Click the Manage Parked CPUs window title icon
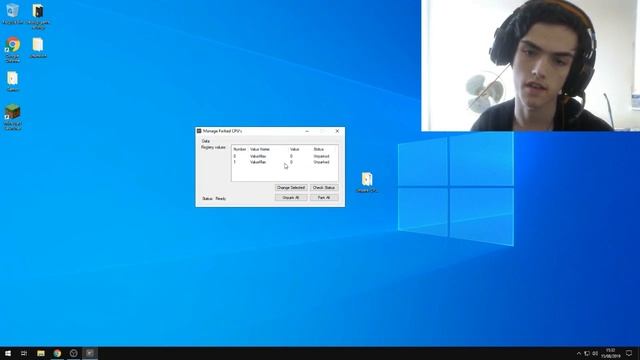 pos(199,131)
